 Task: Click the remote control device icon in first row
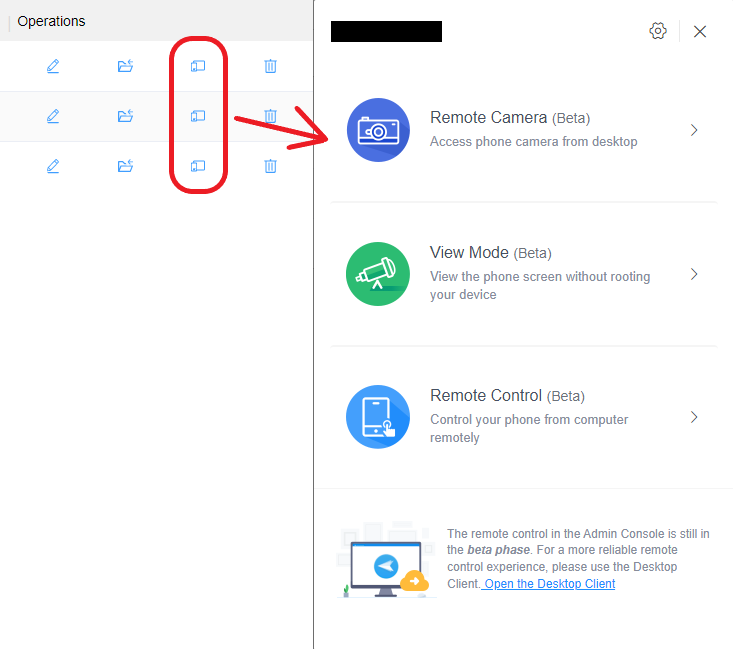198,66
